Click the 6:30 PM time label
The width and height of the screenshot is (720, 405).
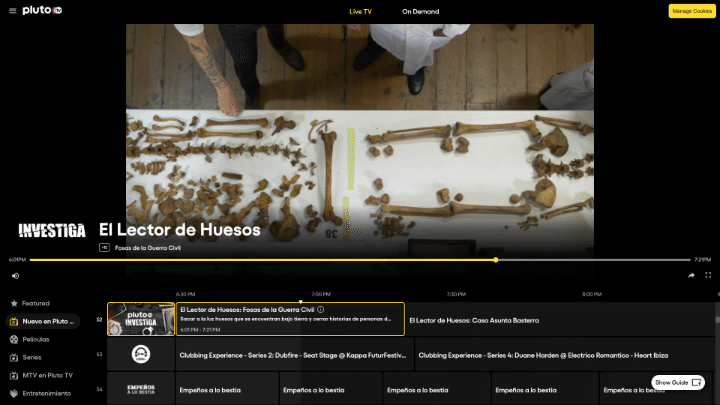click(186, 294)
